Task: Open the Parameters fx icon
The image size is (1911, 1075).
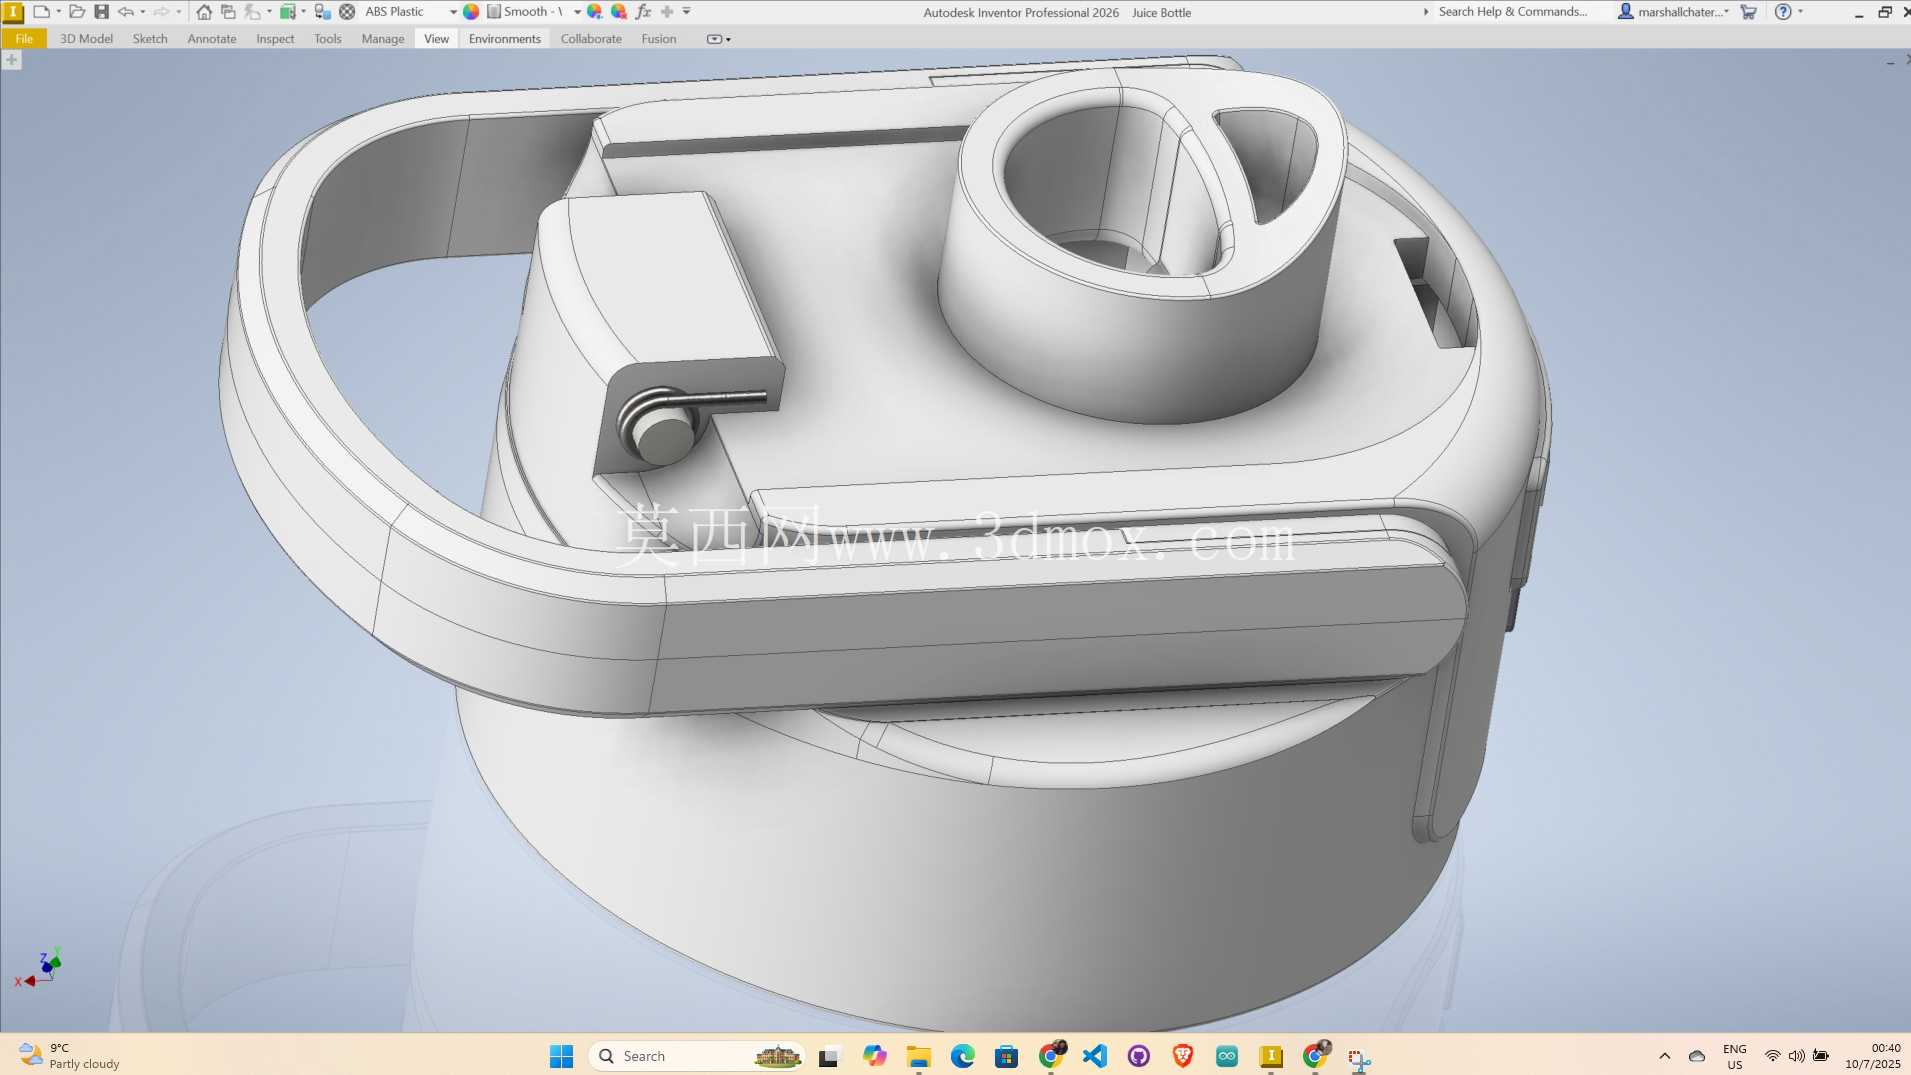Action: coord(643,12)
